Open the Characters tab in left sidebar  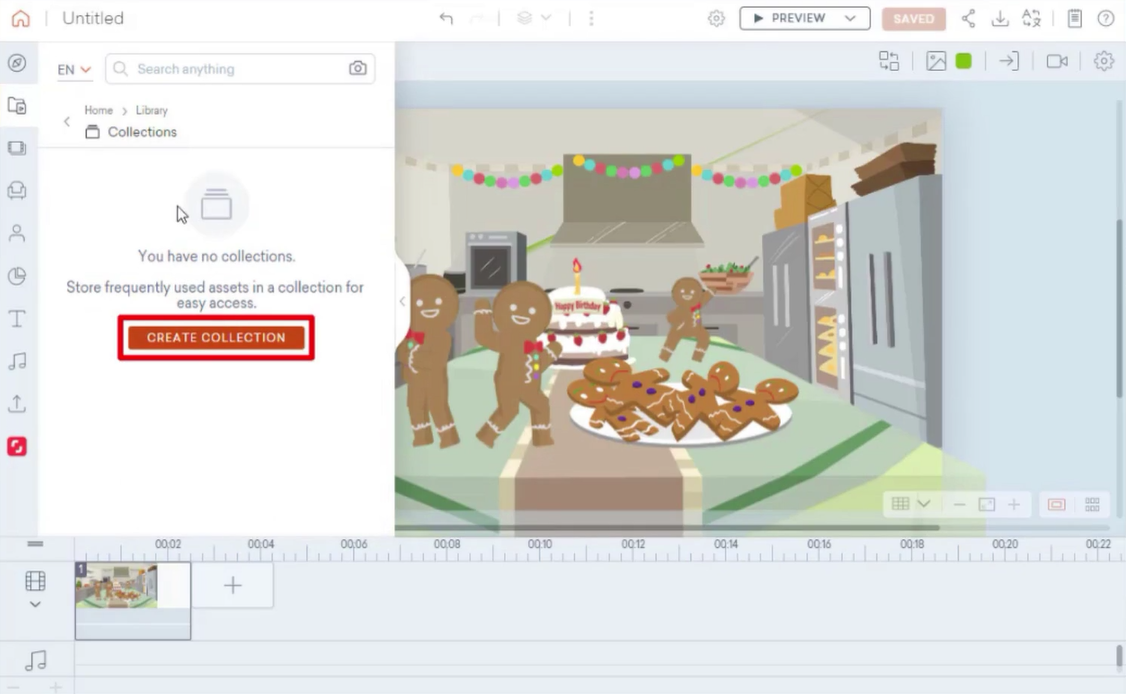[17, 233]
